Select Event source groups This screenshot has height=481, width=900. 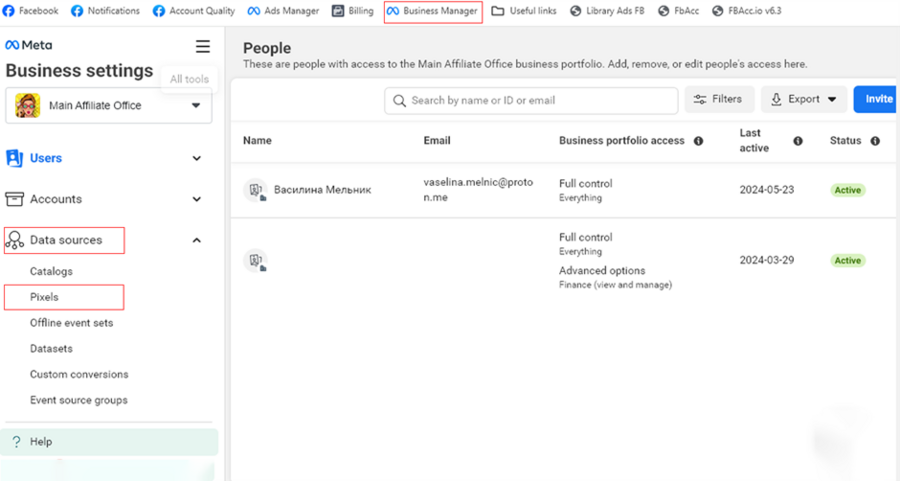click(x=79, y=400)
